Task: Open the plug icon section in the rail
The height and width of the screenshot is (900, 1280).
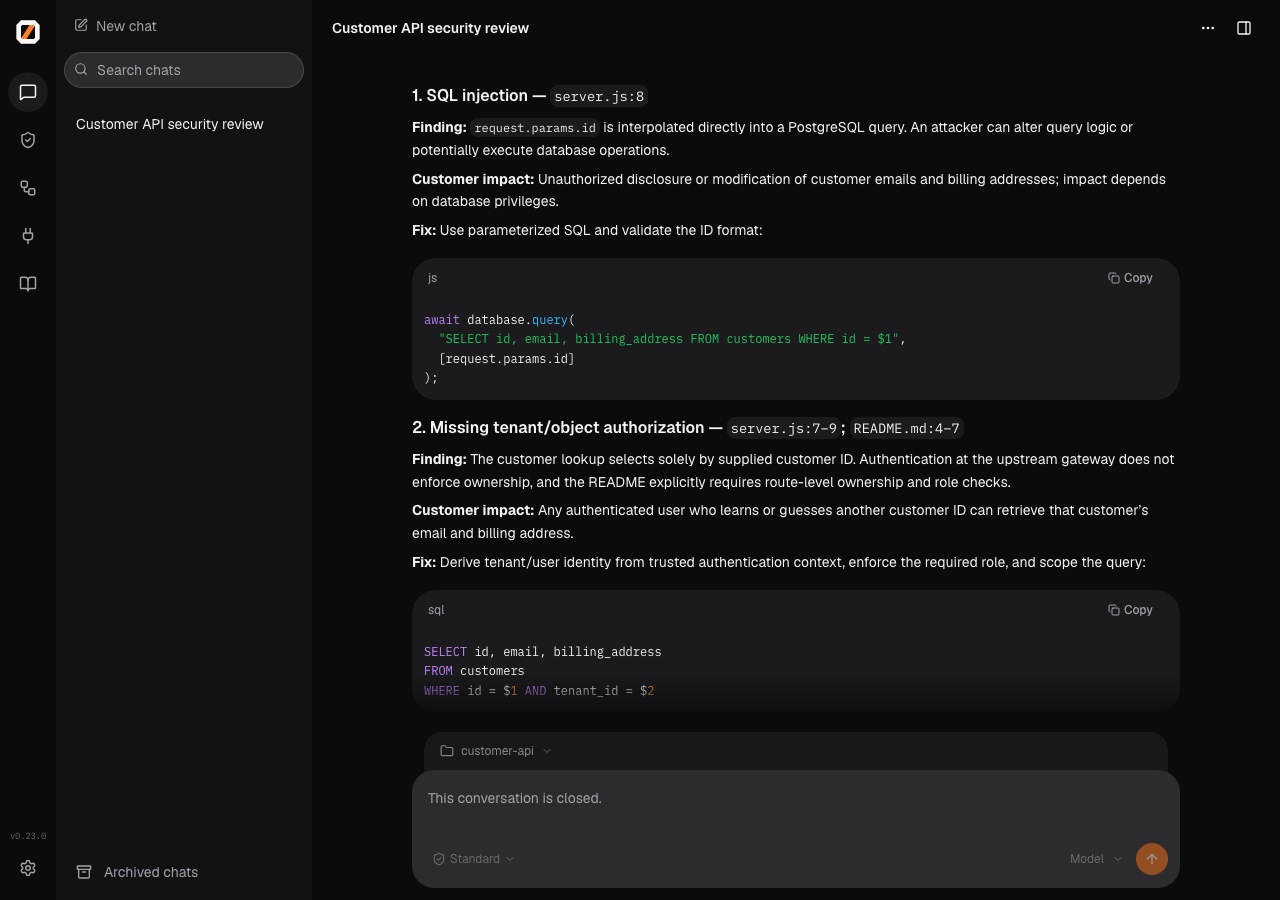Action: tap(28, 236)
